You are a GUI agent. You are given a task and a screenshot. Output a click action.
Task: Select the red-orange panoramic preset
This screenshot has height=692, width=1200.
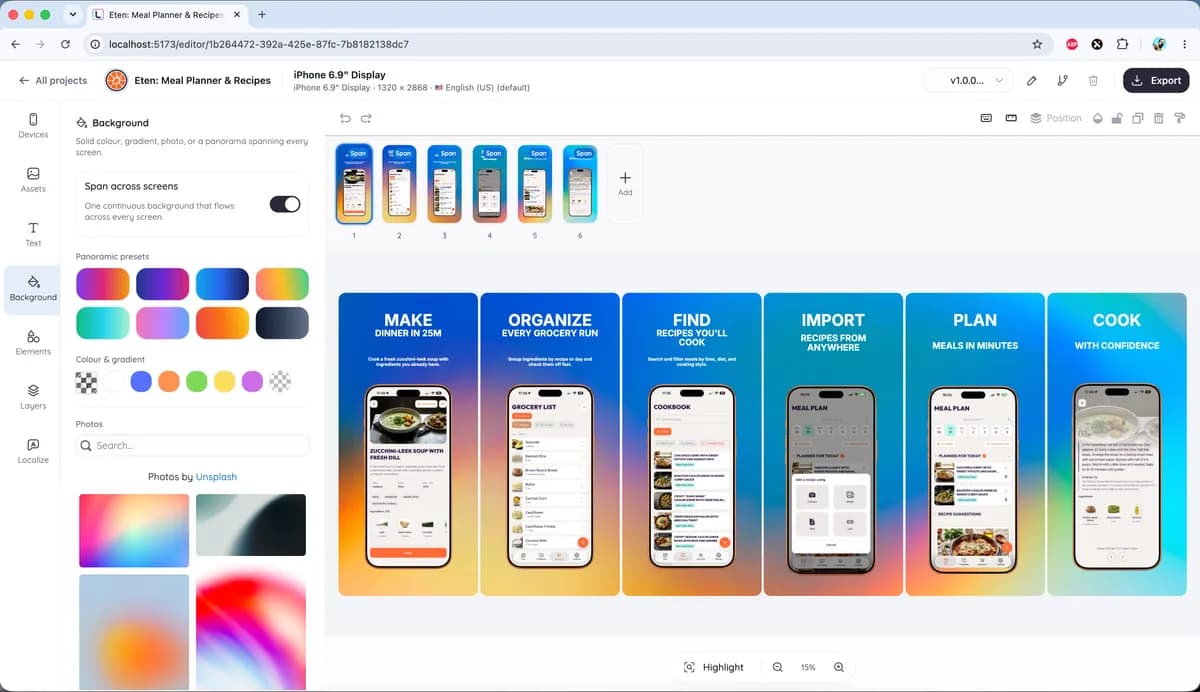222,323
